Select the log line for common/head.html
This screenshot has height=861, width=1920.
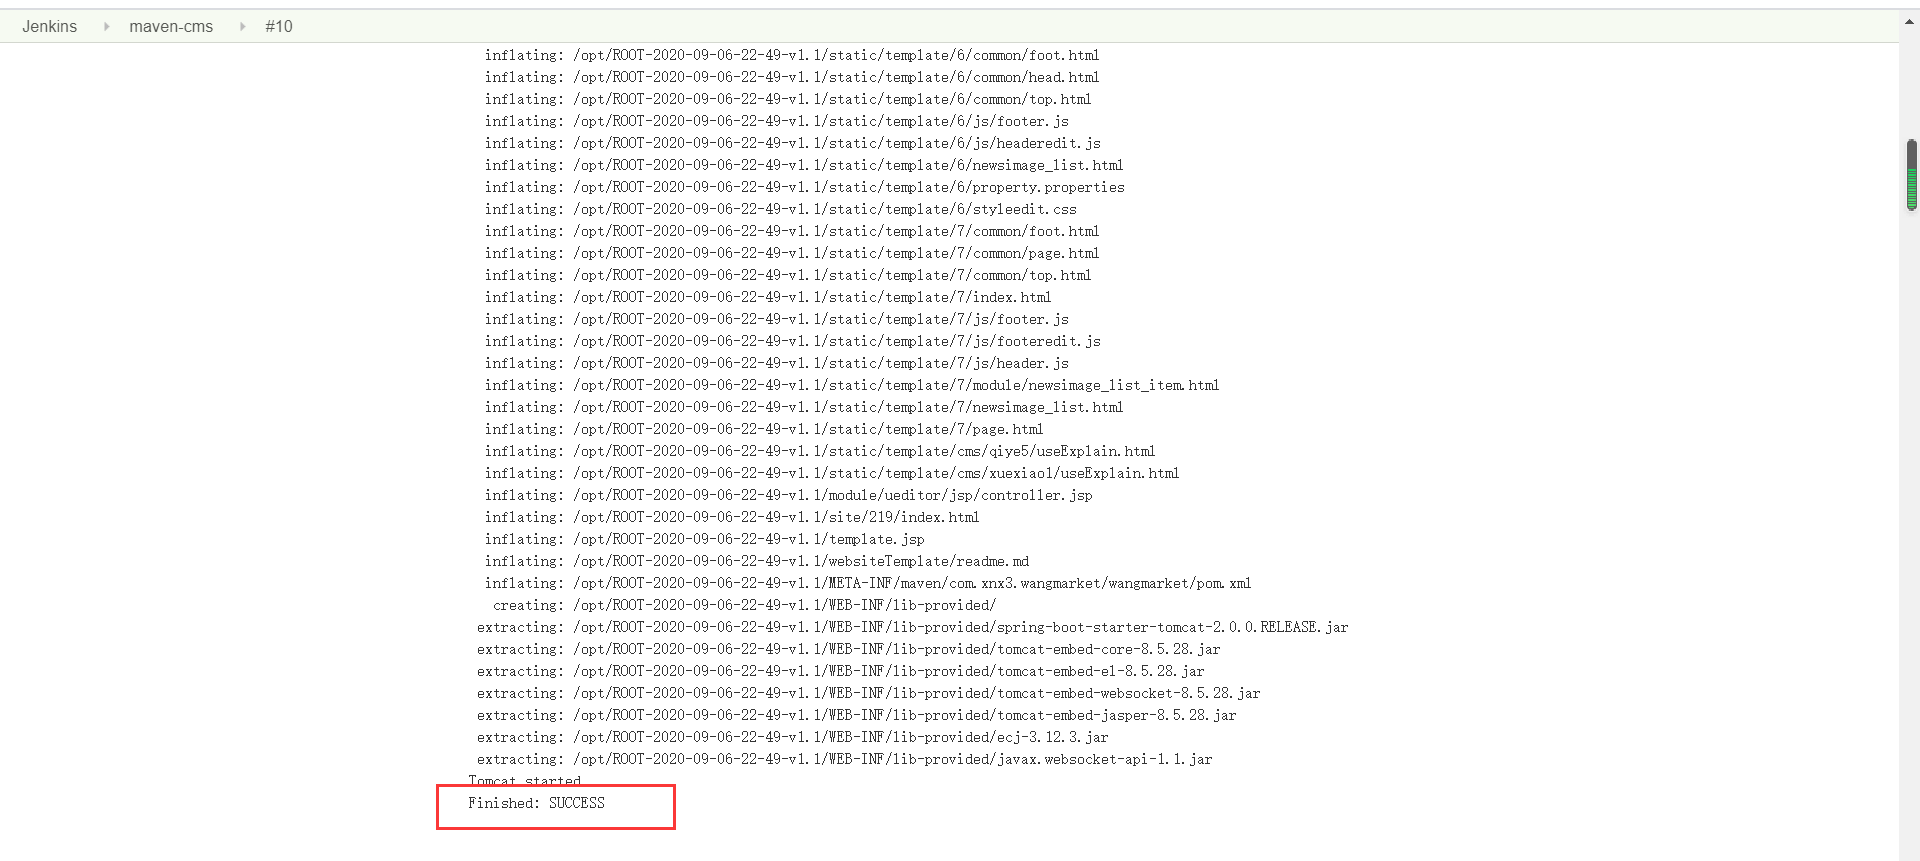tap(792, 77)
